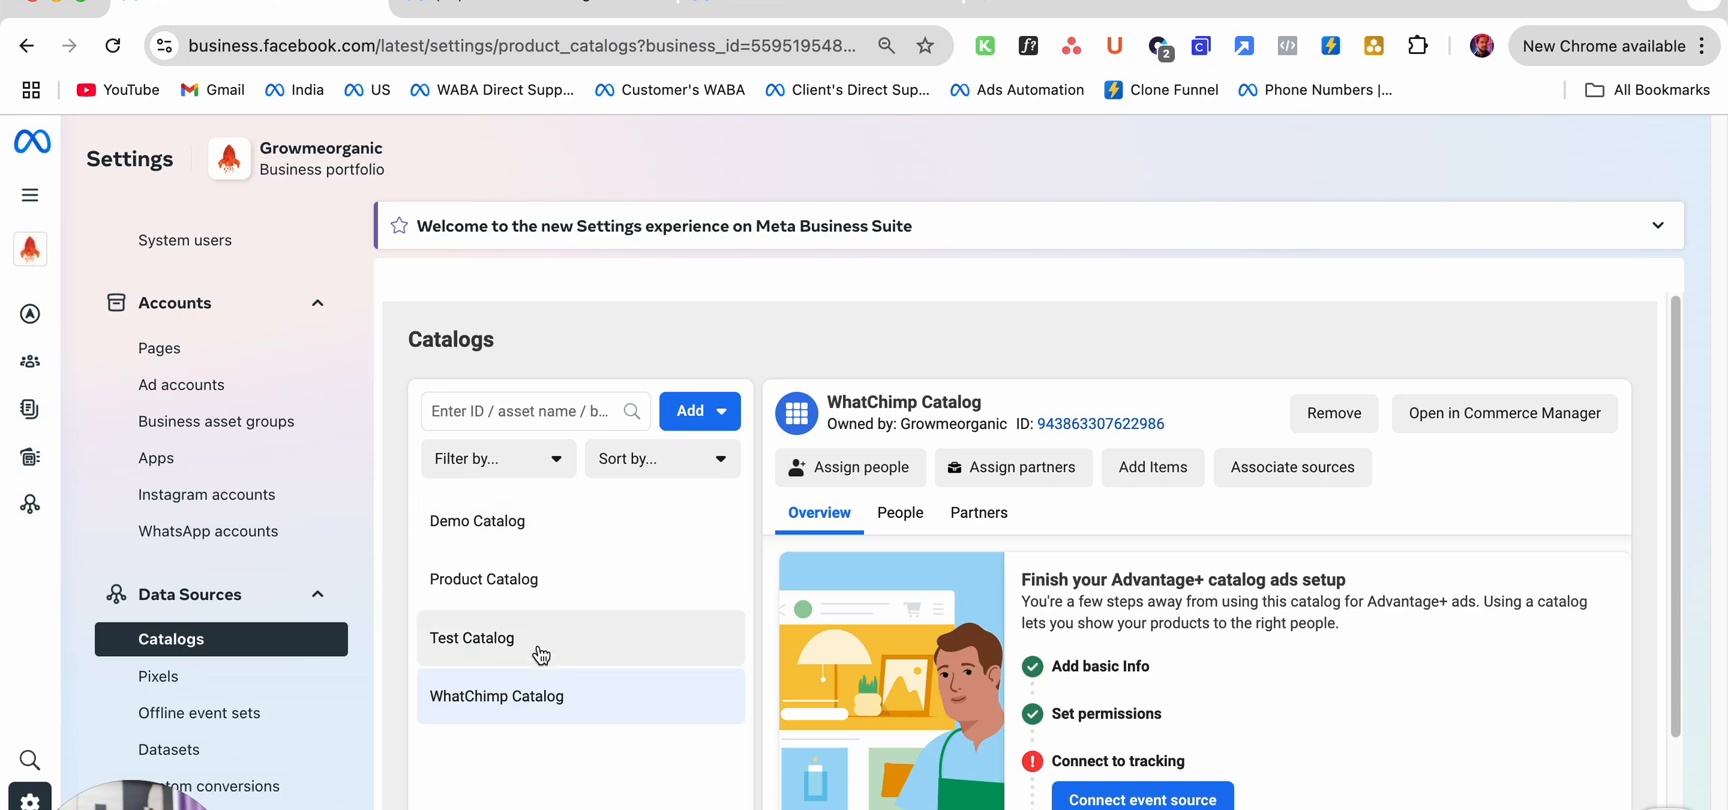Image resolution: width=1728 pixels, height=810 pixels.
Task: Expand the hamburger menu in left rail
Action: click(x=30, y=195)
